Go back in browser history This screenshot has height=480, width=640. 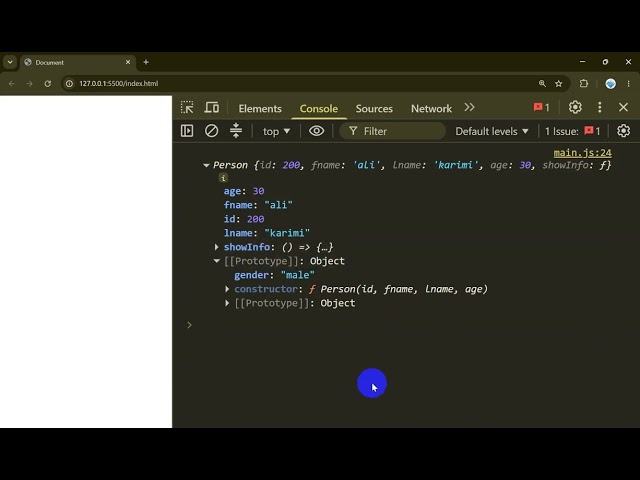11,84
